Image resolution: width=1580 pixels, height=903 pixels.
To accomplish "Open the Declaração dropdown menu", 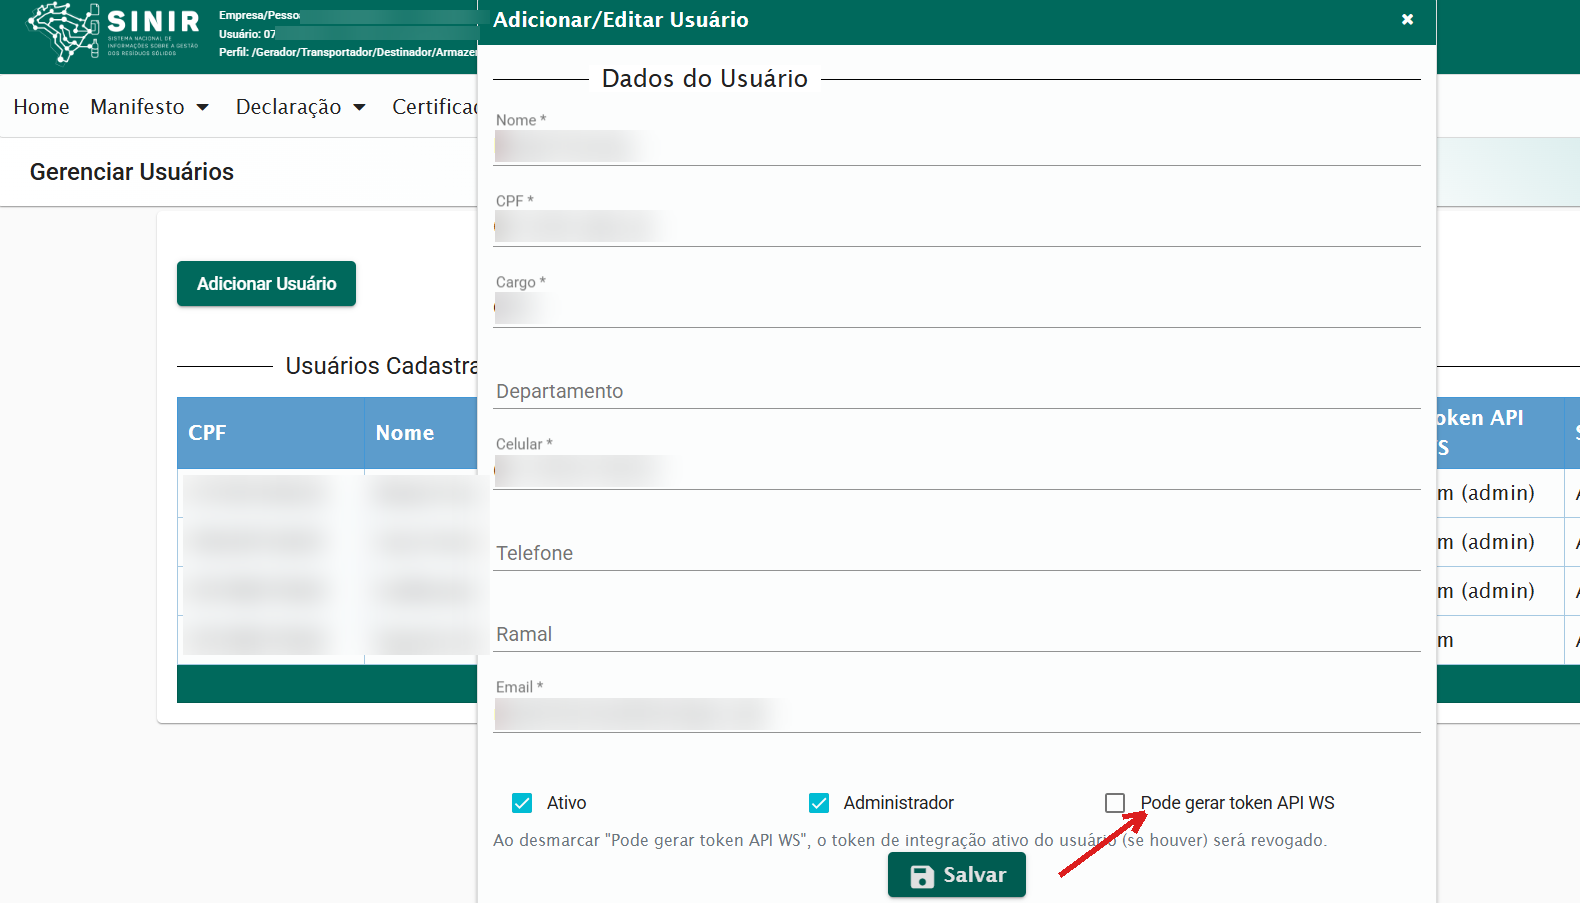I will (x=301, y=107).
